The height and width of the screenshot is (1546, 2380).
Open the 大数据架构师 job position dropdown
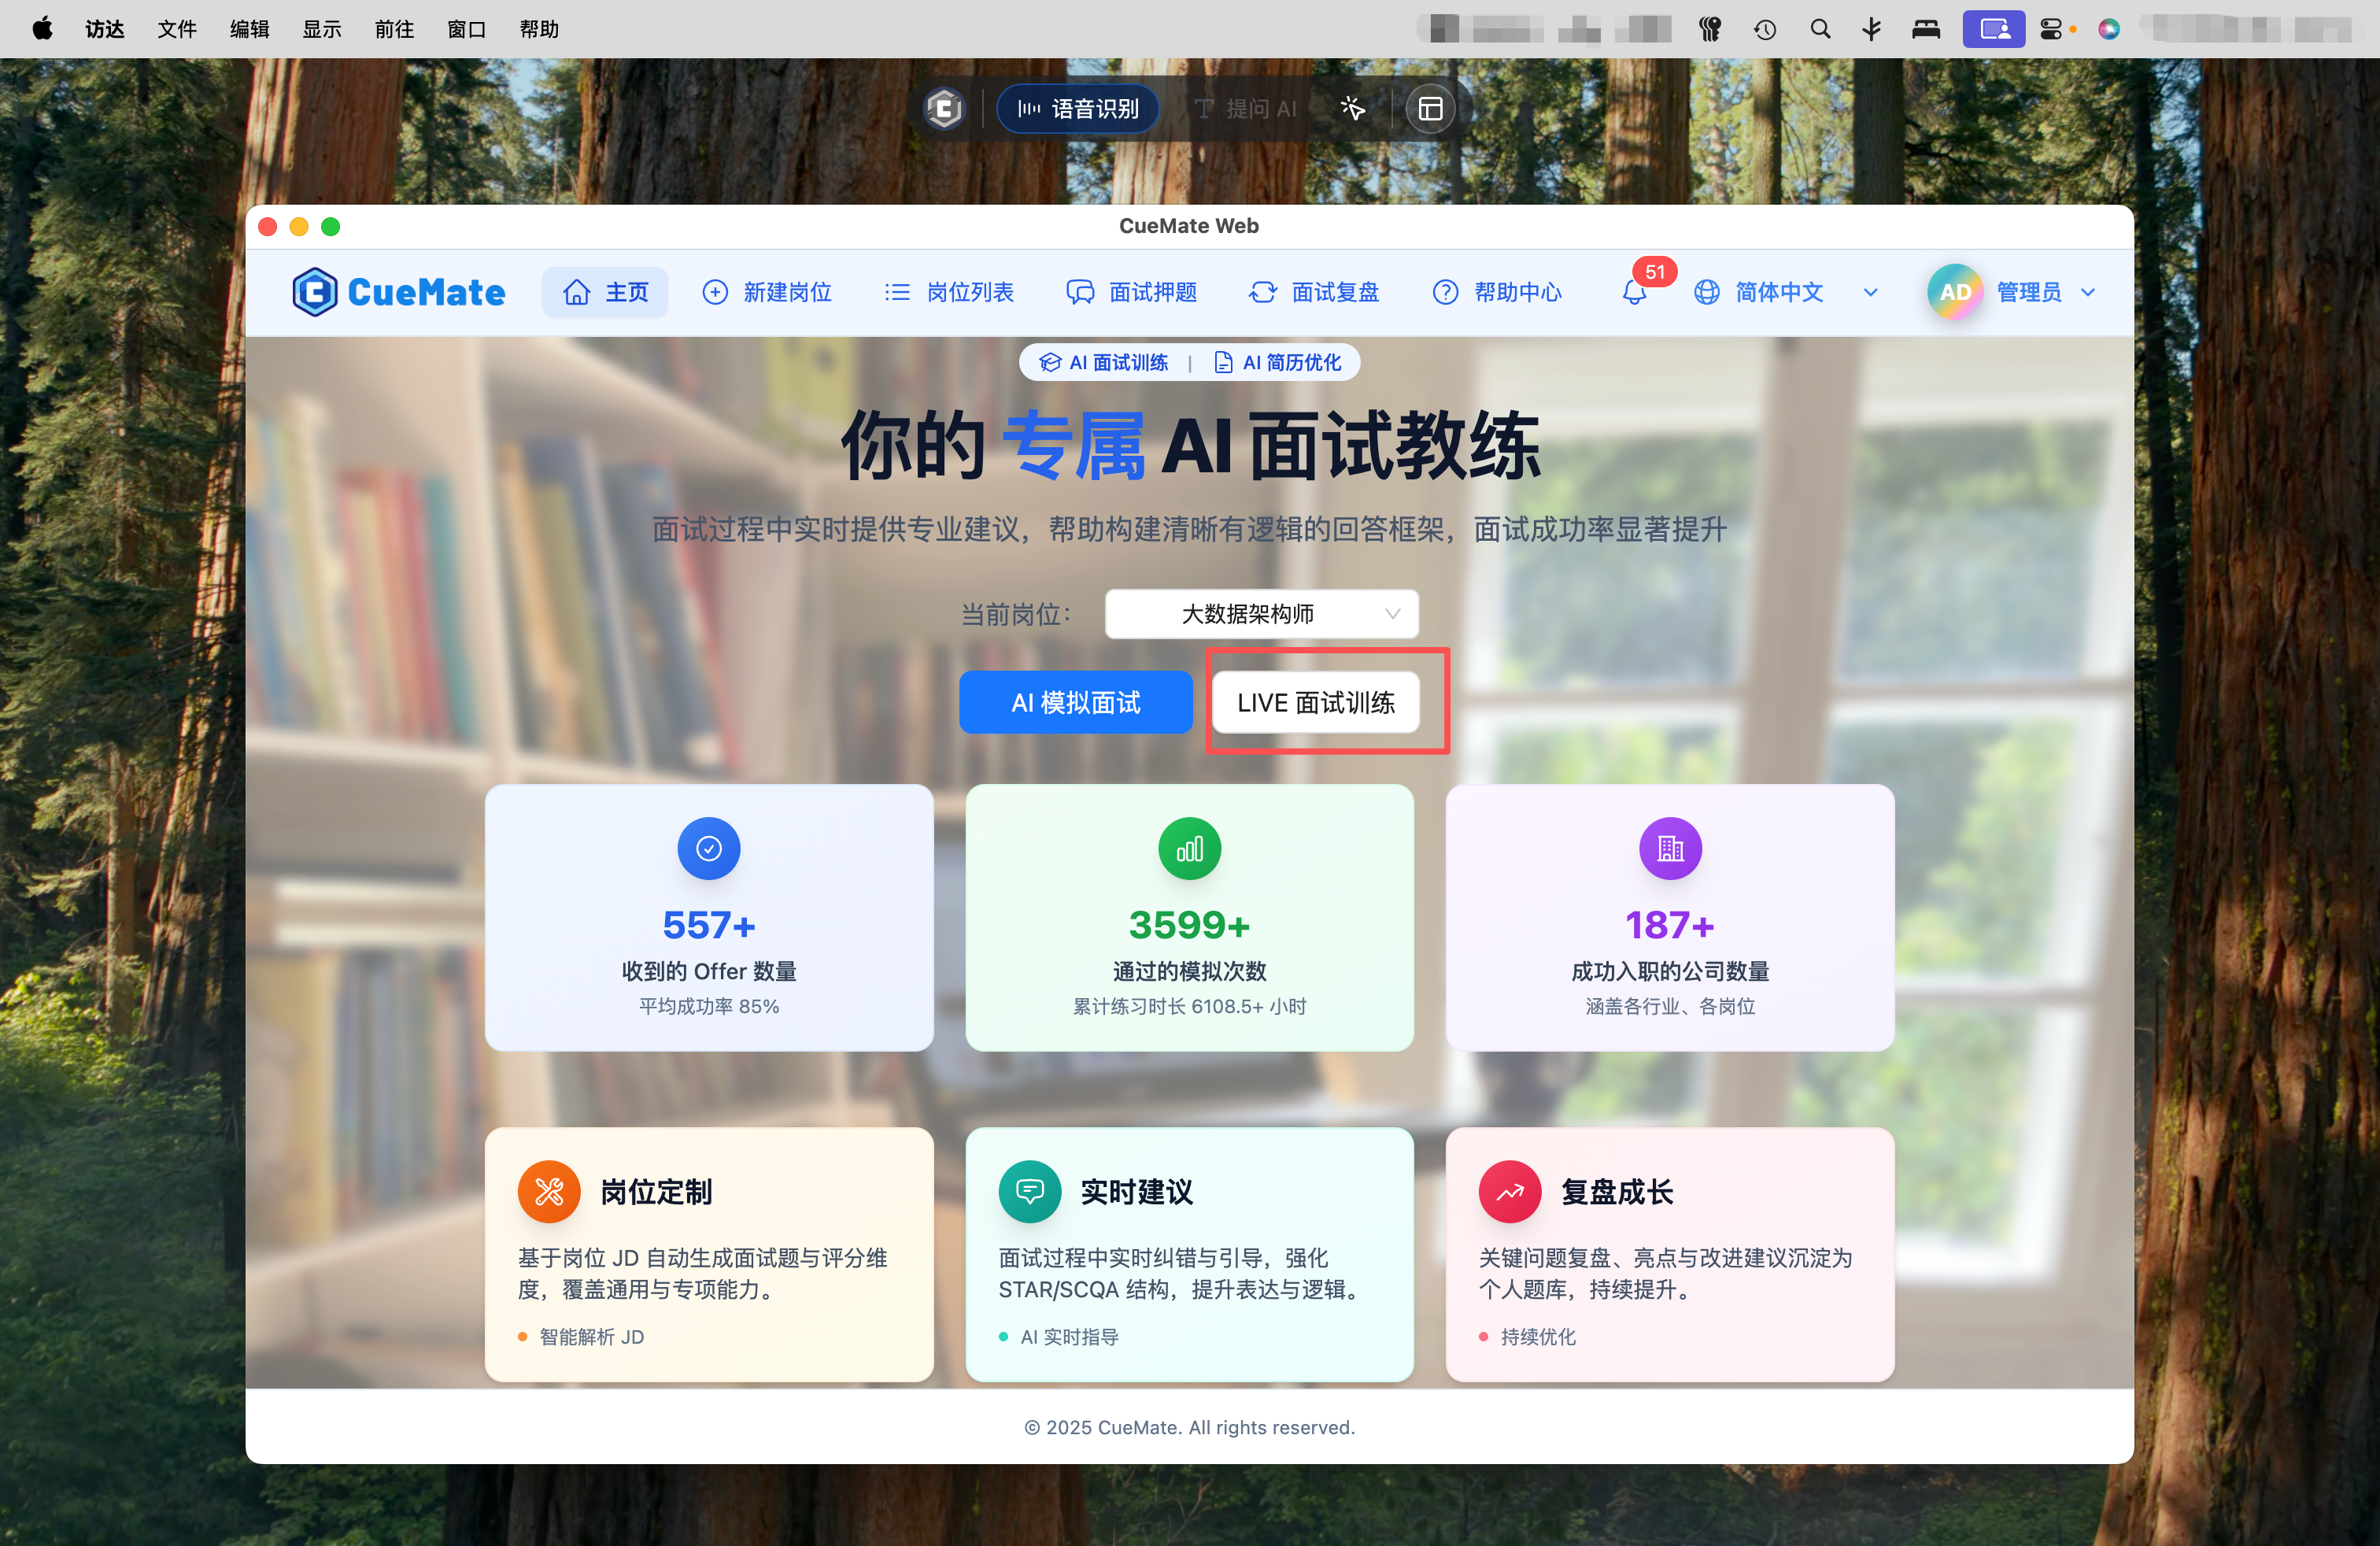pyautogui.click(x=1261, y=614)
